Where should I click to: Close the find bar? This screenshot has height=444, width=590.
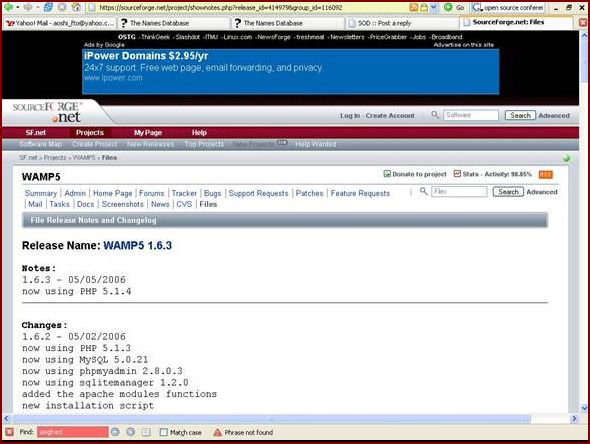point(9,432)
